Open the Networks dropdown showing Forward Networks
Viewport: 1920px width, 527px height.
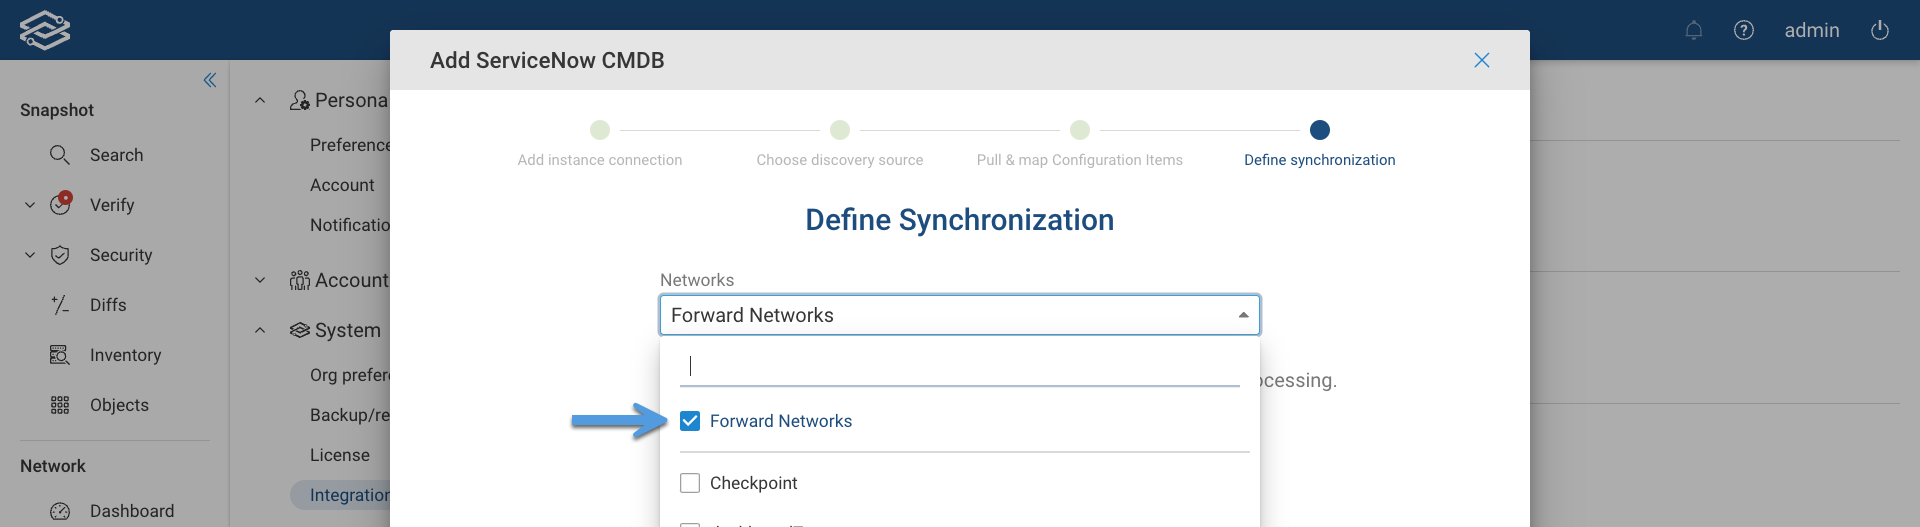pyautogui.click(x=960, y=315)
